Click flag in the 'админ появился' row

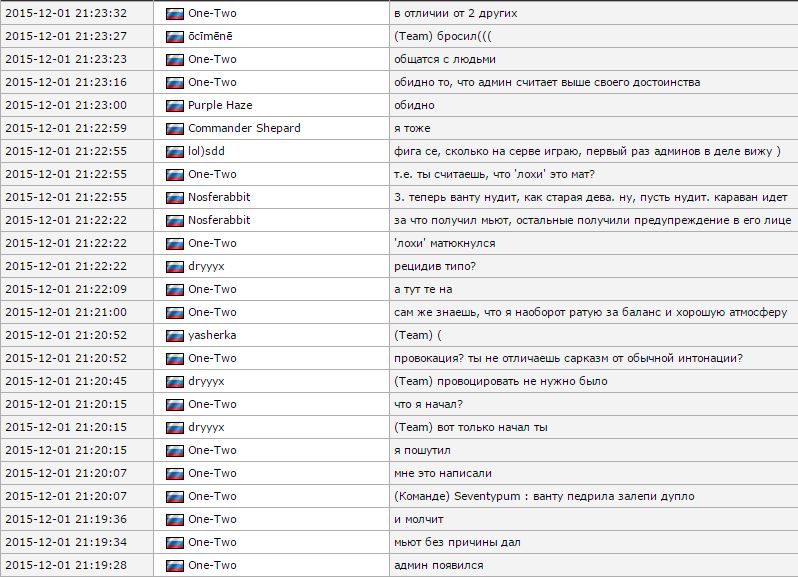point(175,565)
